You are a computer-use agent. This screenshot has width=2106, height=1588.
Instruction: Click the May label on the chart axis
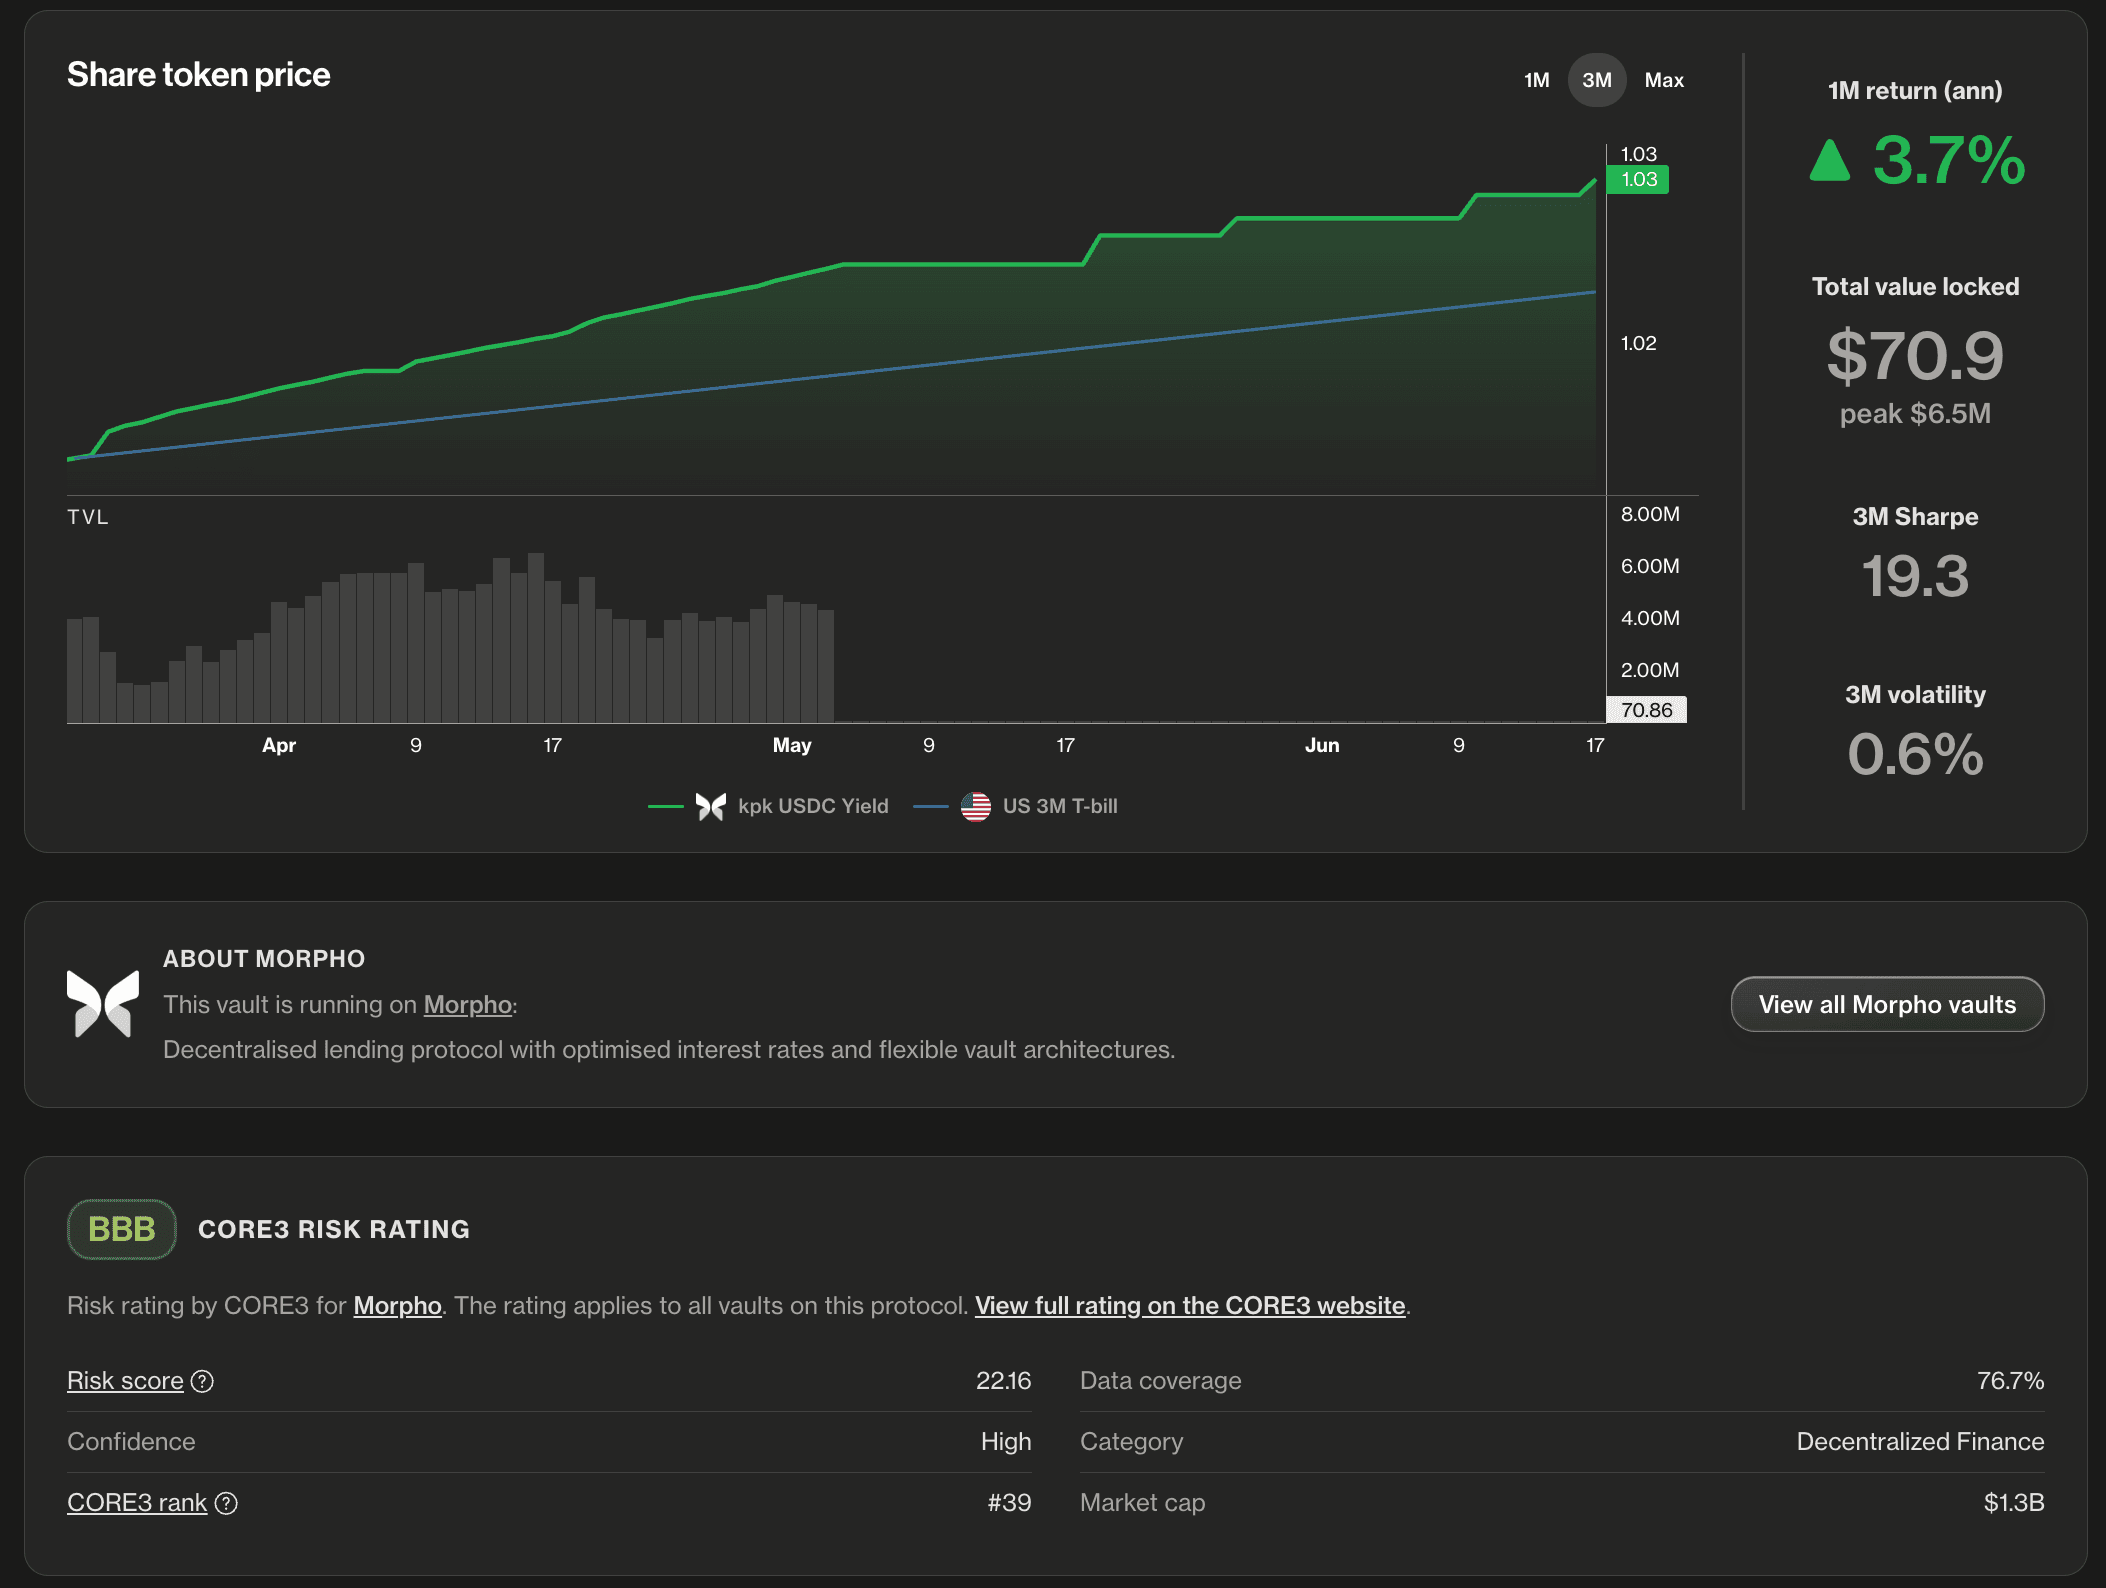[792, 745]
